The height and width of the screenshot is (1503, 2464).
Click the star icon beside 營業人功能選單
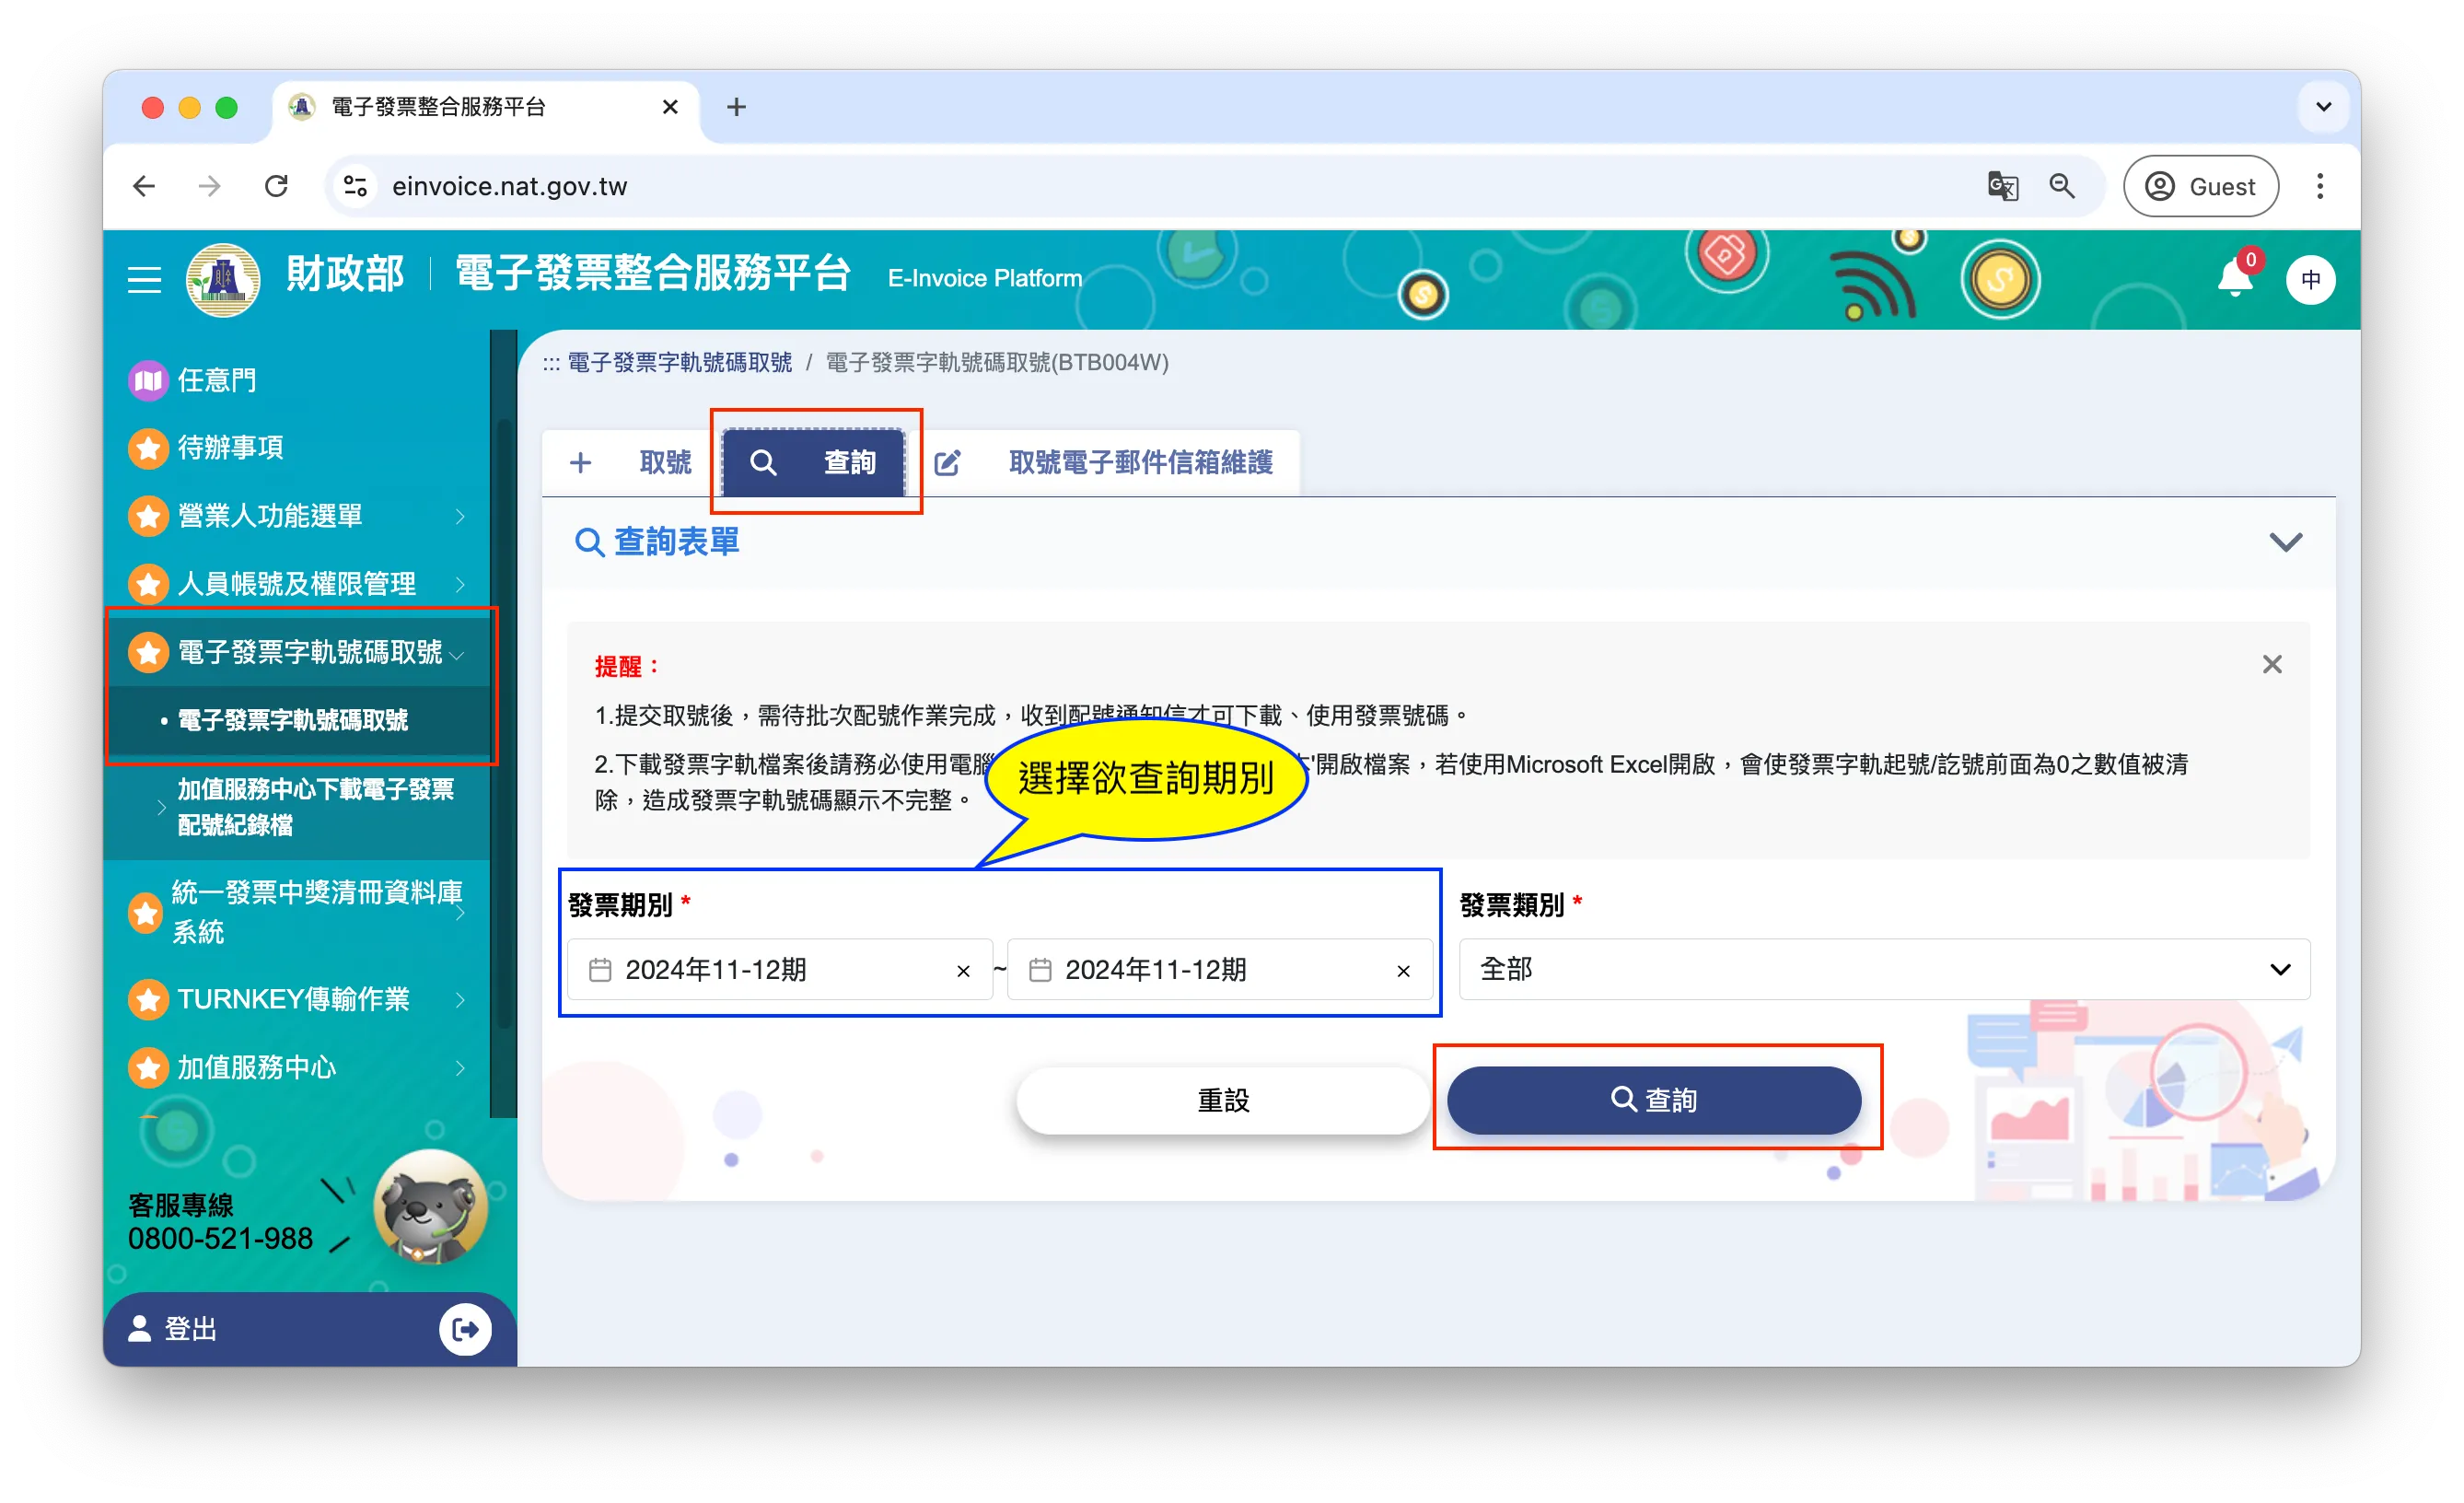148,516
